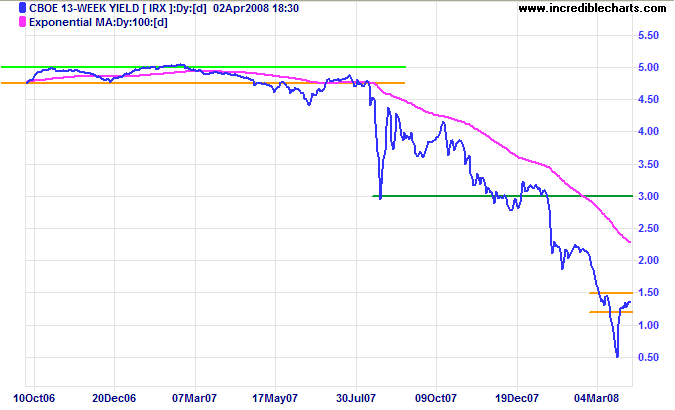
Task: Click the 5.50 y-axis label
Action: pos(648,35)
